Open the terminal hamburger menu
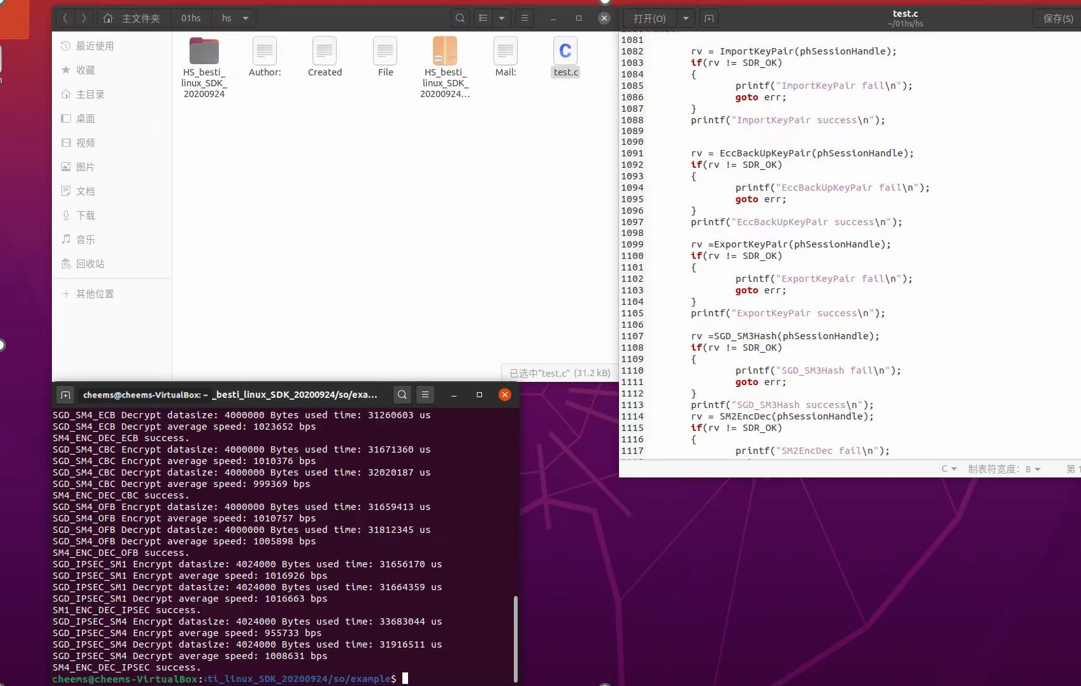The height and width of the screenshot is (686, 1081). tap(425, 395)
